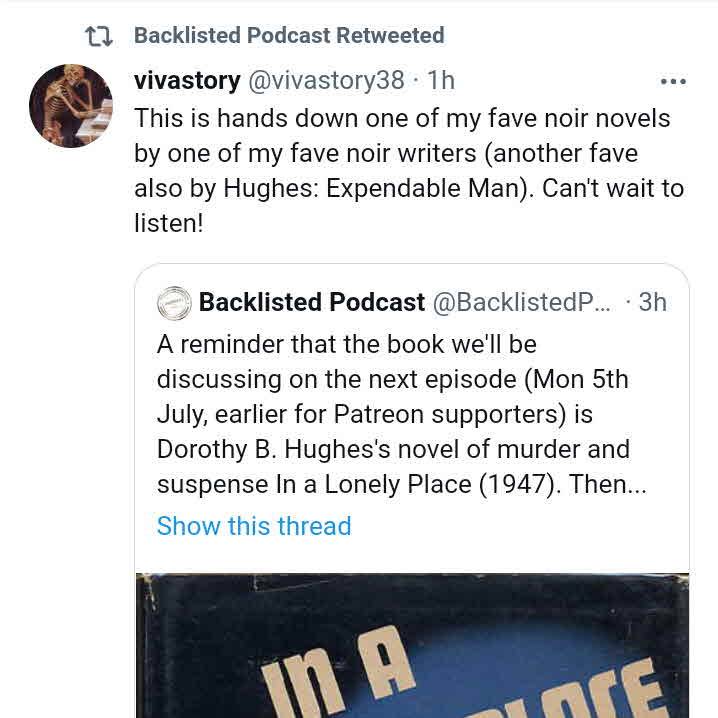Open quoted tweet text about next episode
The height and width of the screenshot is (718, 718).
click(402, 414)
